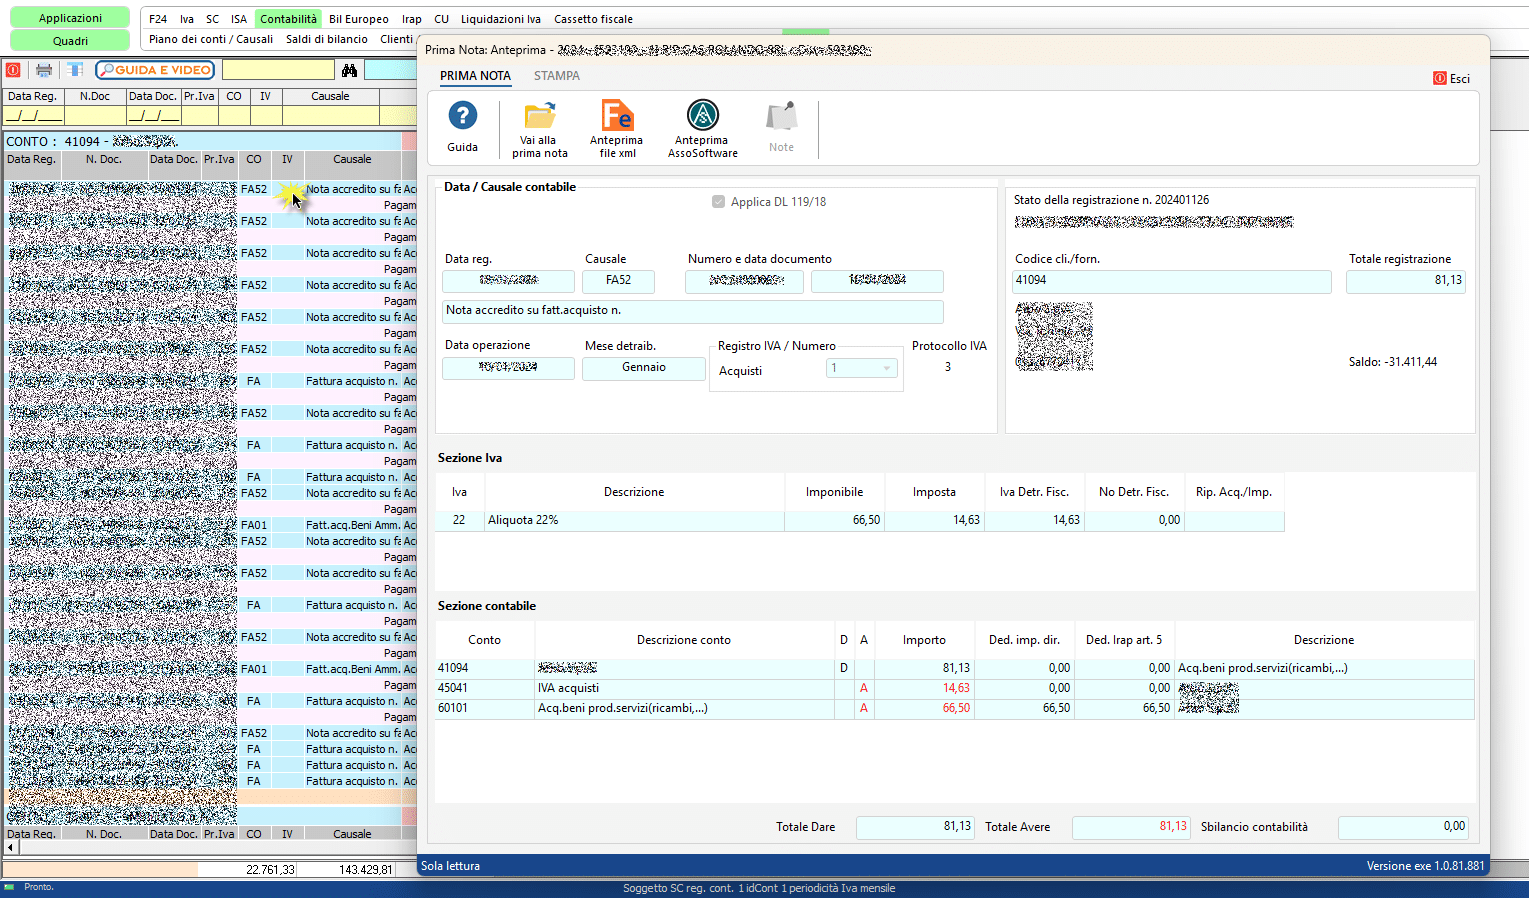Open Vai alla prima nota folder icon
Image resolution: width=1529 pixels, height=898 pixels.
pyautogui.click(x=540, y=117)
